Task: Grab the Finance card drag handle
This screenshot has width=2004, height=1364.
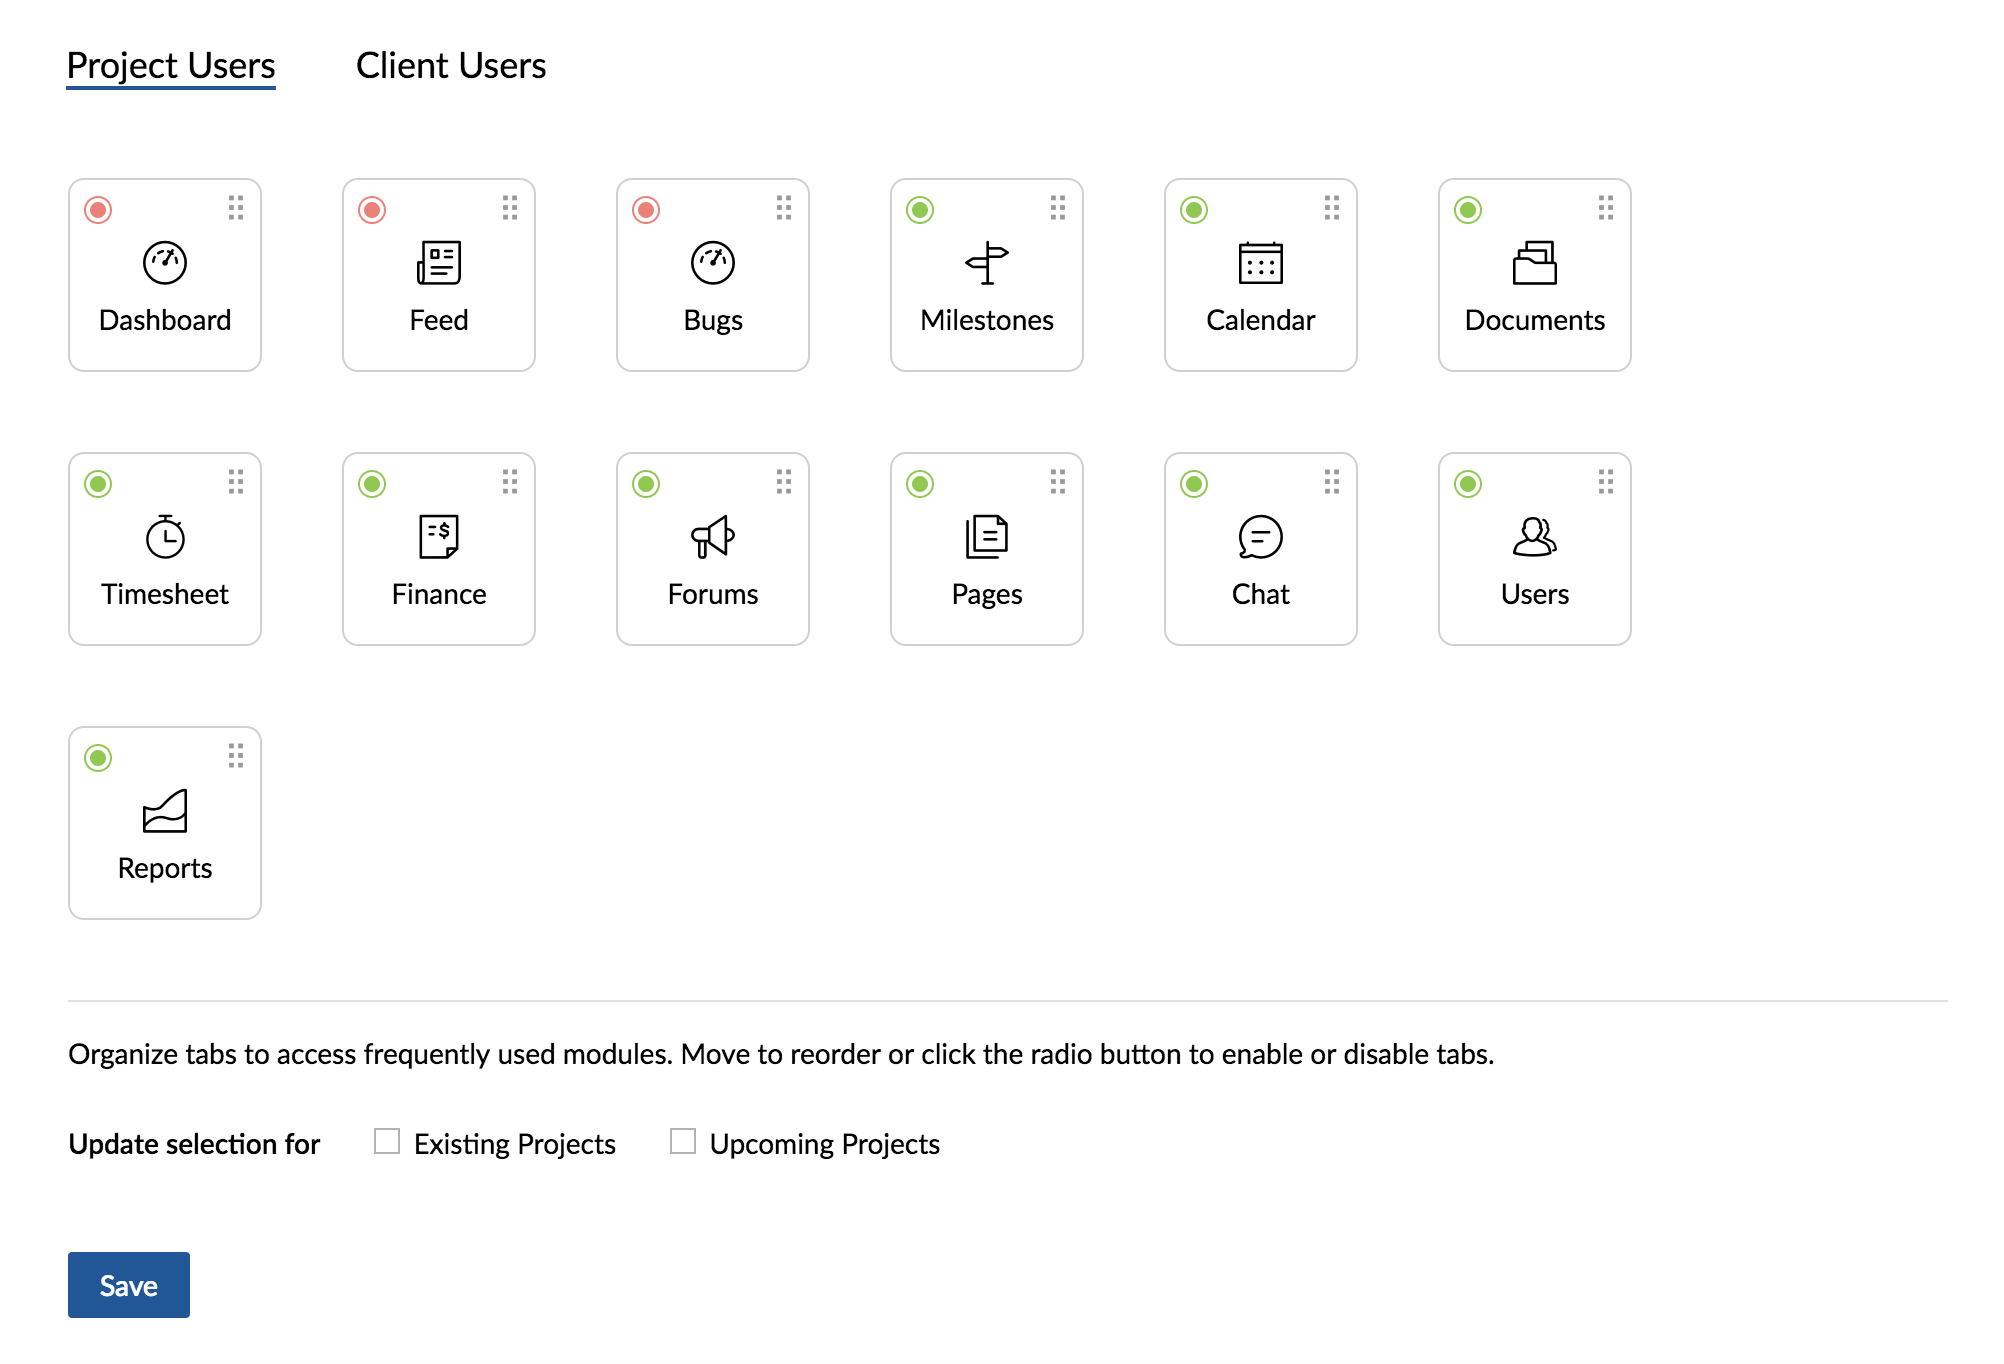Action: [x=510, y=481]
